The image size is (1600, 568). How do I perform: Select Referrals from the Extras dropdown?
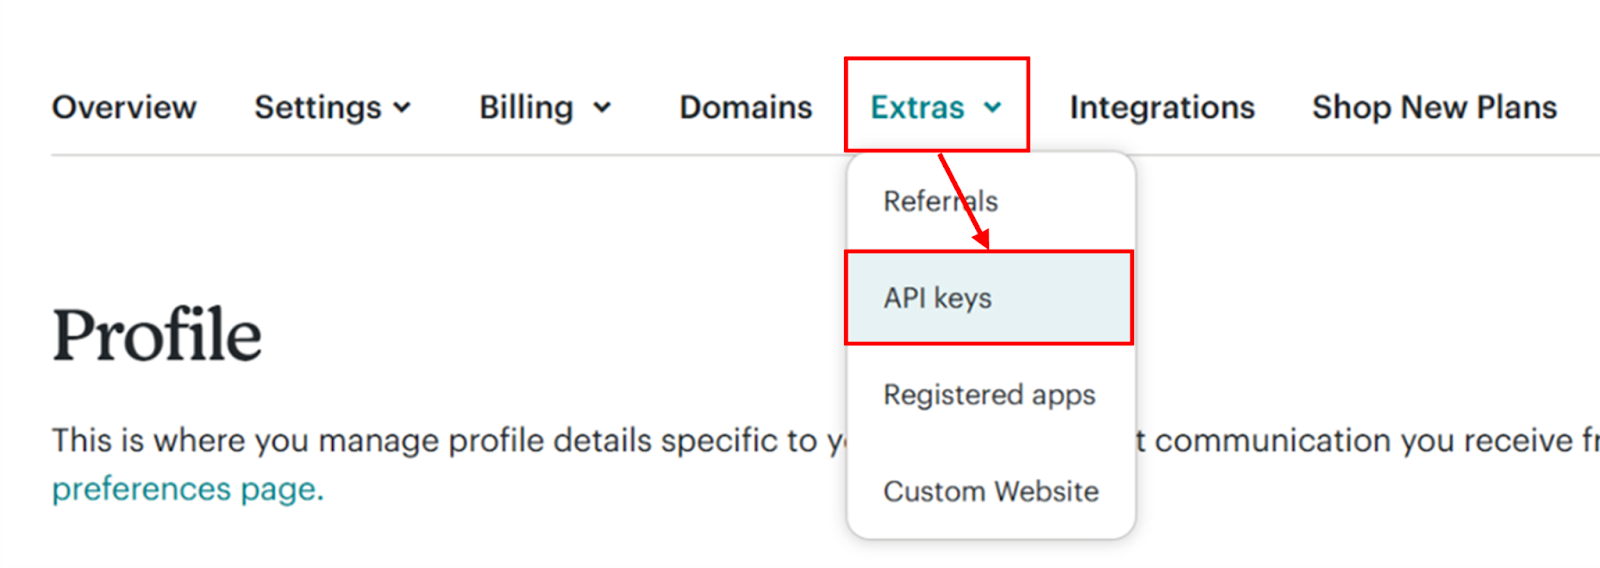pos(940,201)
